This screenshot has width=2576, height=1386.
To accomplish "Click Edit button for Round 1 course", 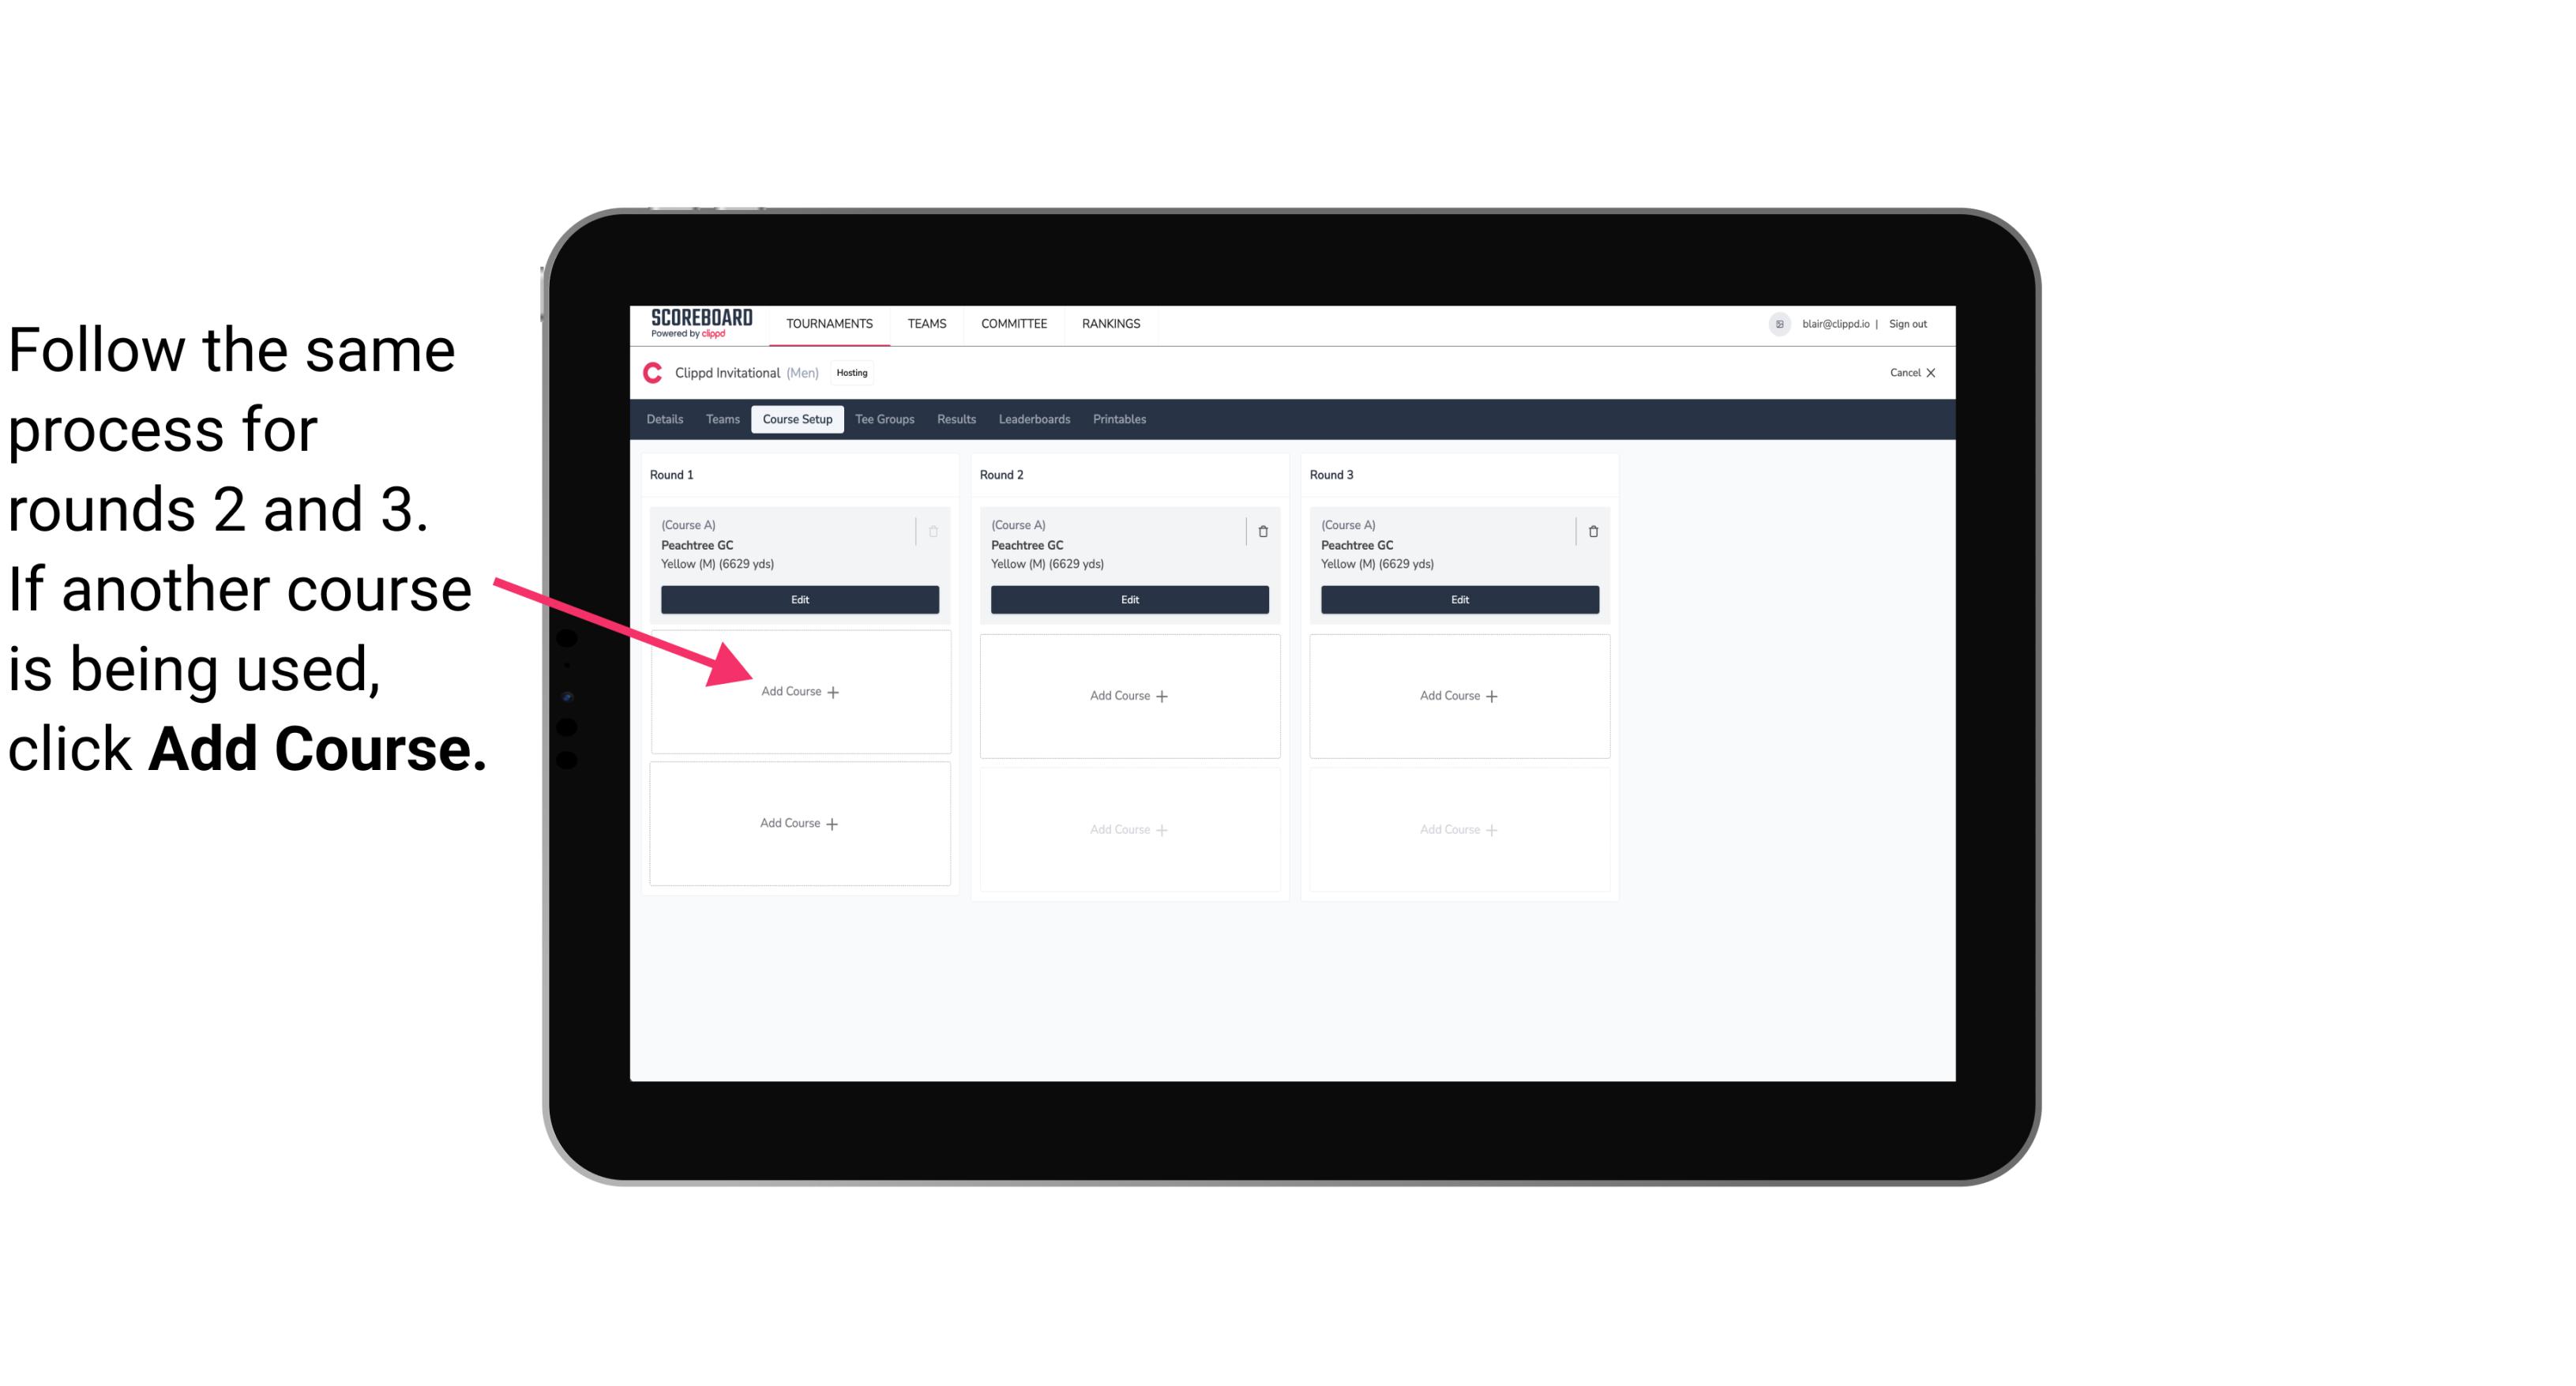I will (797, 599).
